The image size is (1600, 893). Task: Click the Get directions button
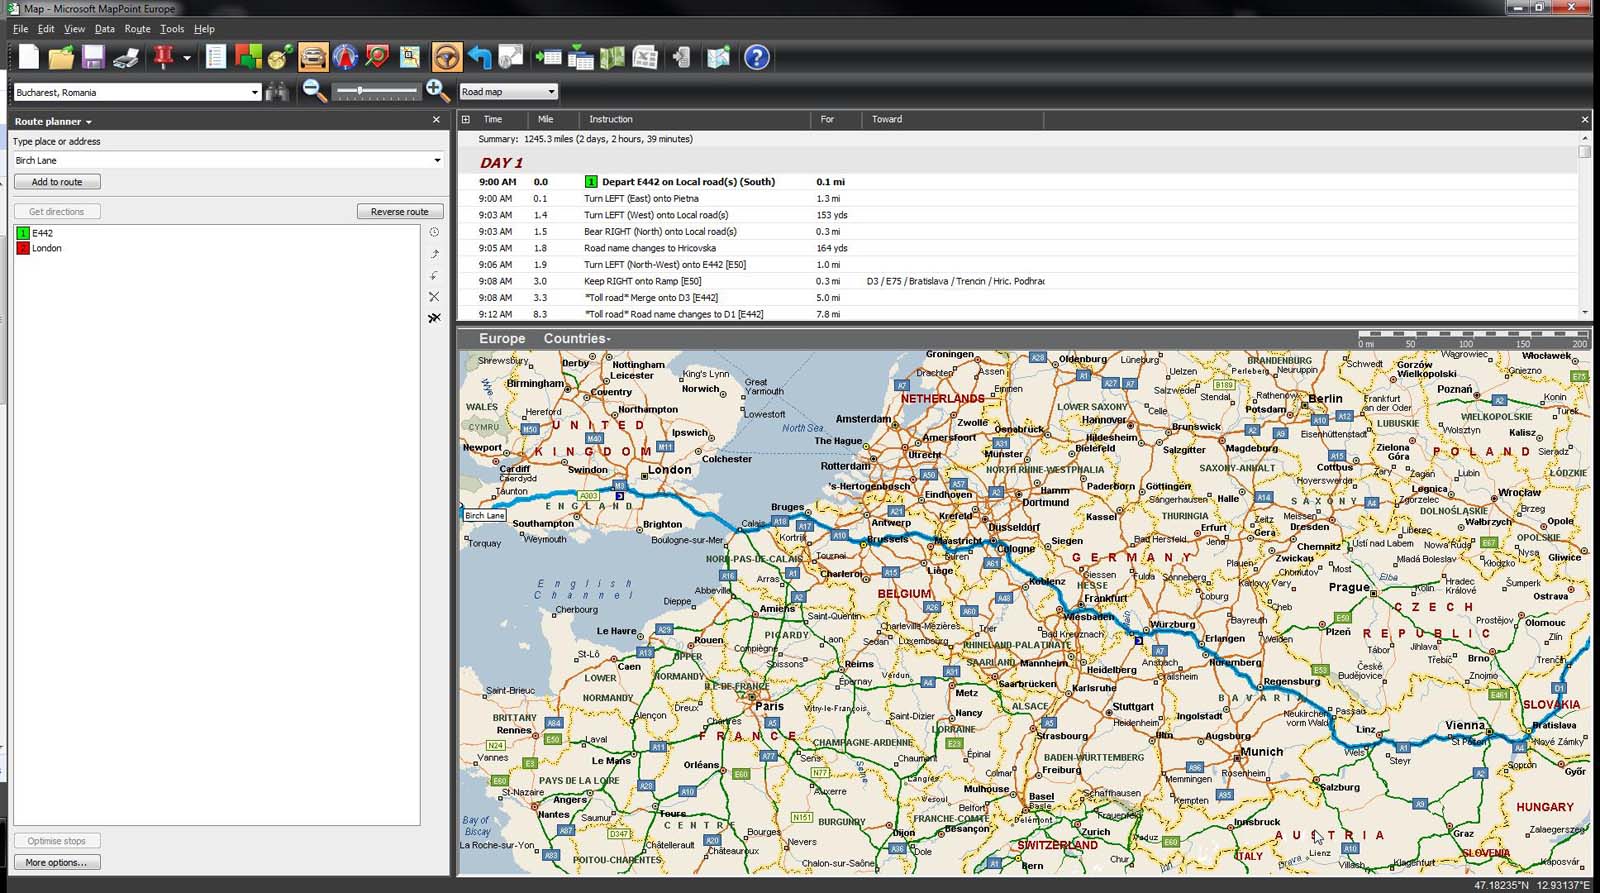(x=57, y=211)
